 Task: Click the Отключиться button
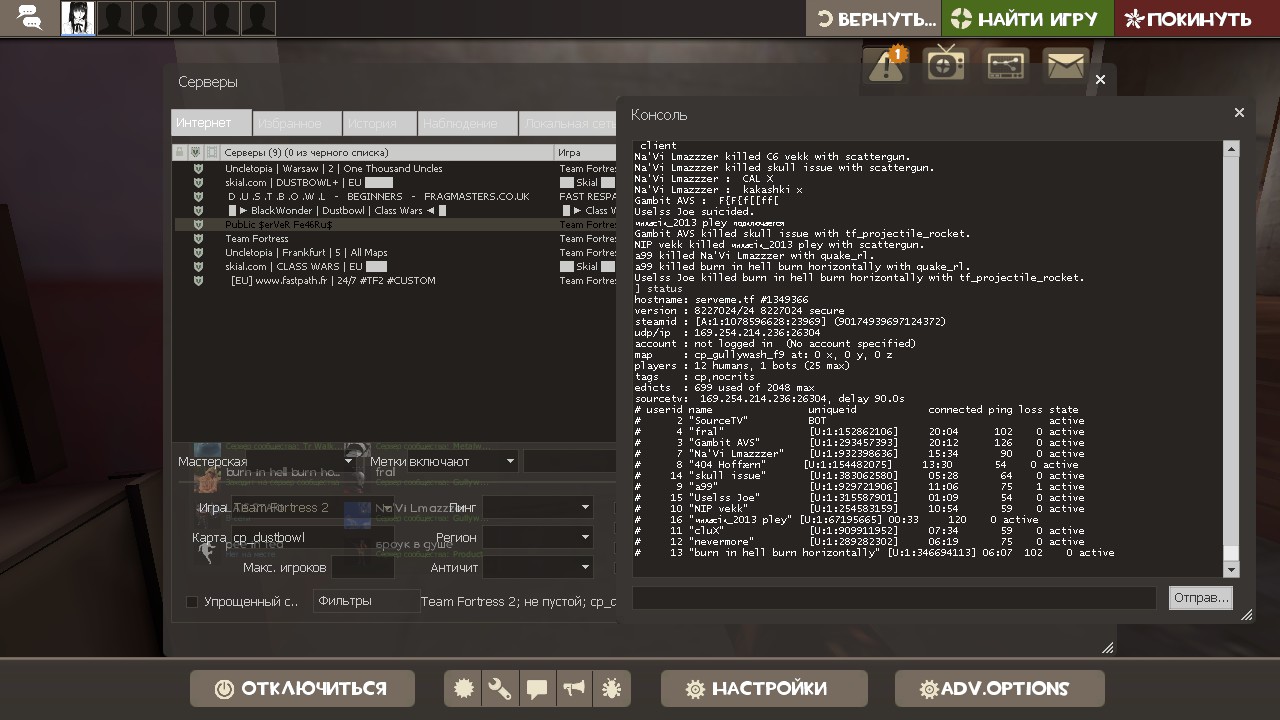[302, 688]
